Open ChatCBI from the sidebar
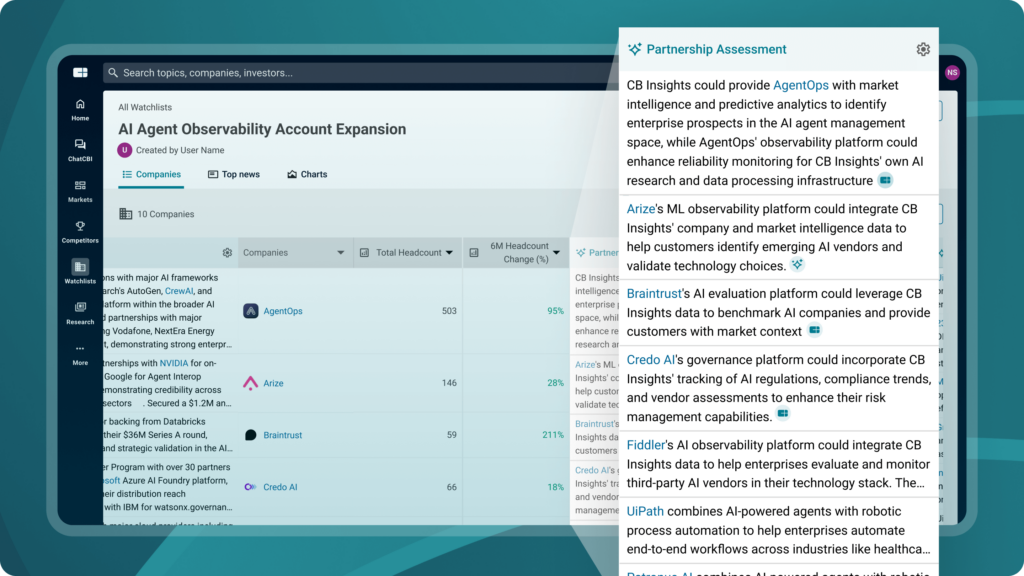The image size is (1024, 576). click(x=80, y=146)
